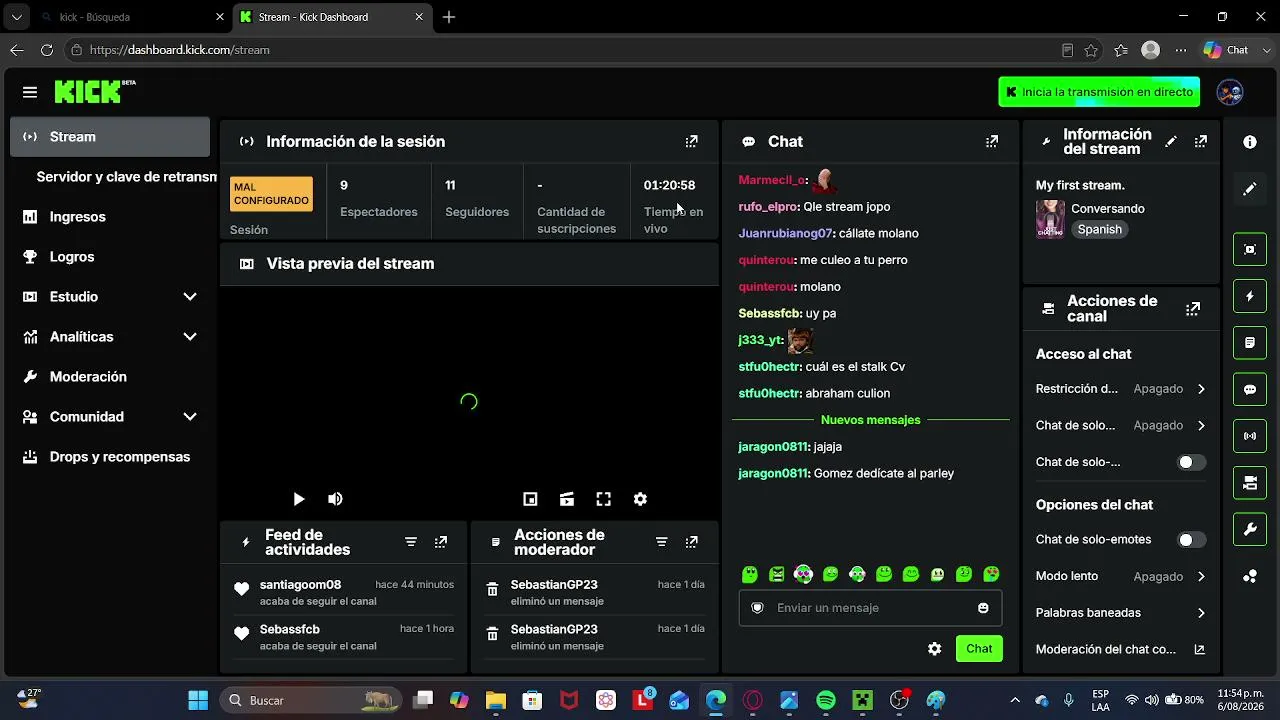This screenshot has width=1280, height=720.
Task: Play the stream preview
Action: pyautogui.click(x=298, y=499)
